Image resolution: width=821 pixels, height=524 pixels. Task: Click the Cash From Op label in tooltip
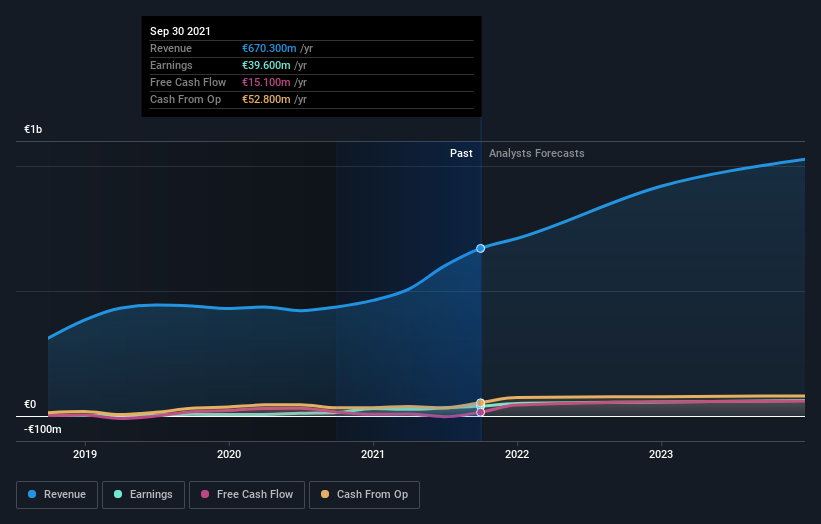185,99
